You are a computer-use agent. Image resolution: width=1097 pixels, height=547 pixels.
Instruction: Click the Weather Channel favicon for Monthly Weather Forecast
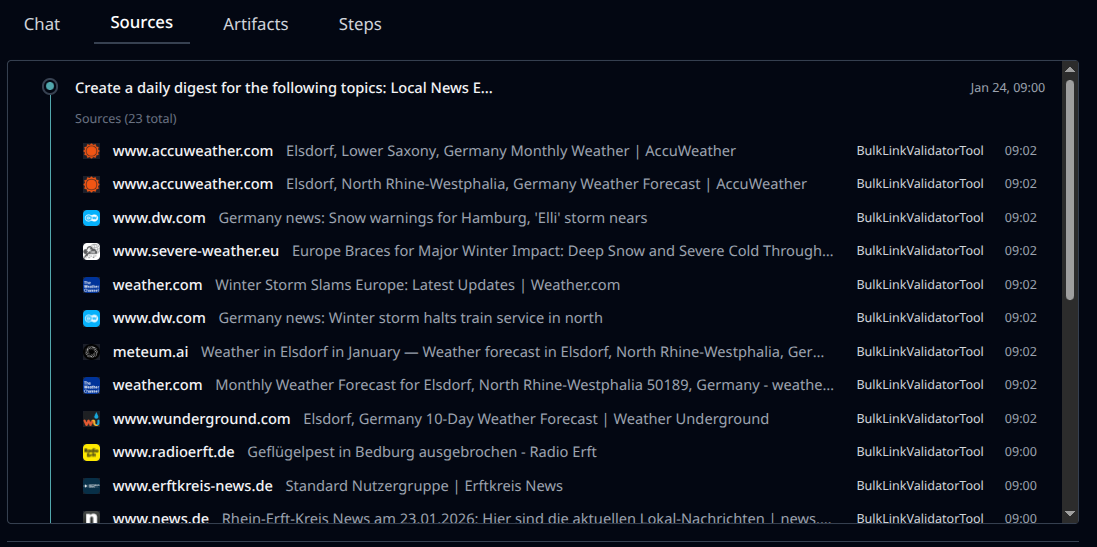point(91,385)
